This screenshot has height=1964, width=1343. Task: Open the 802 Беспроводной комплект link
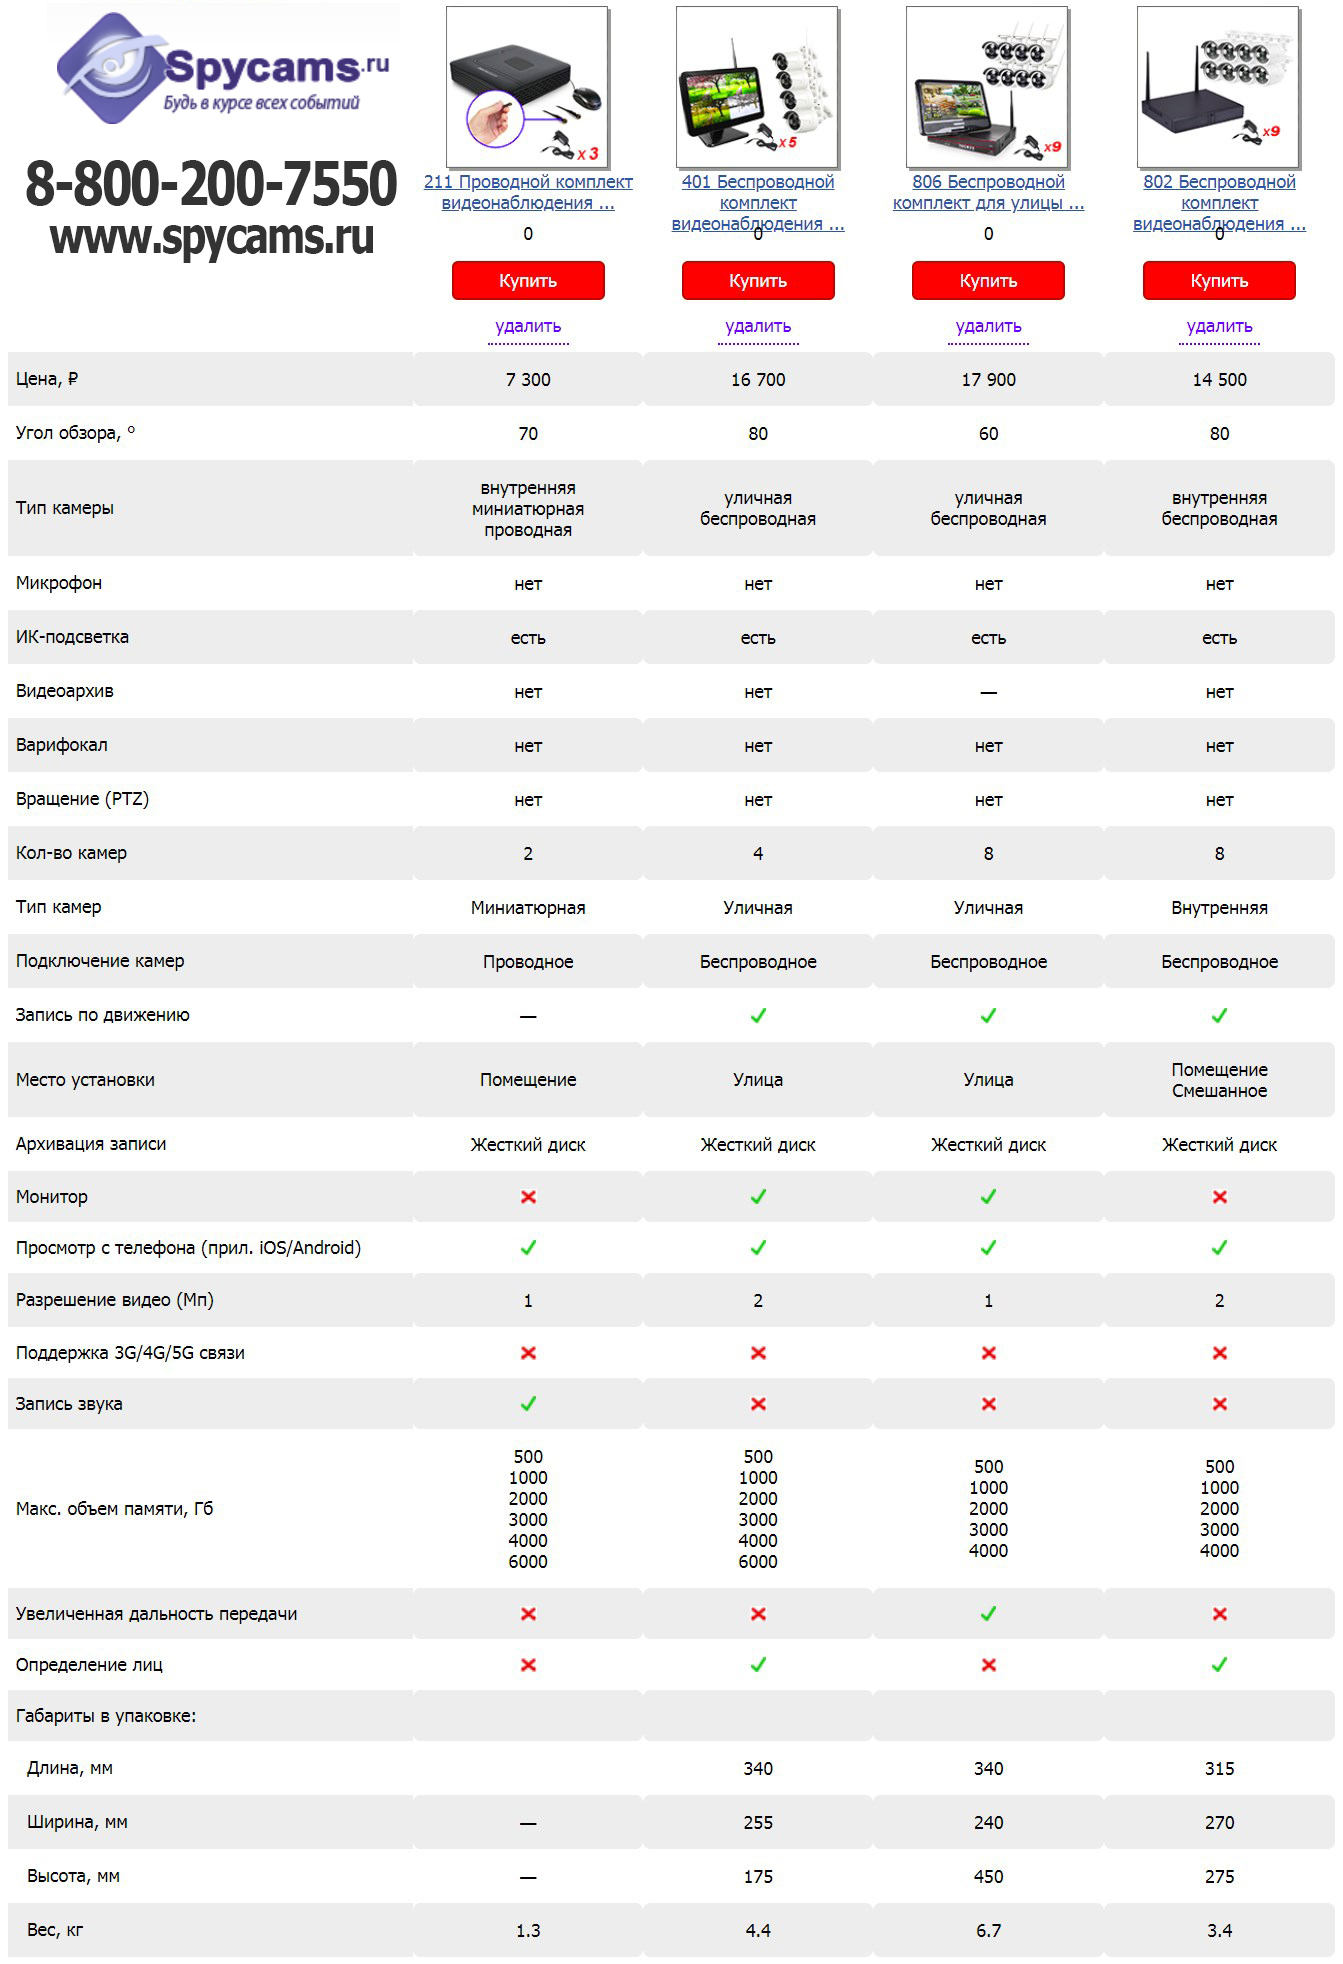pos(1219,202)
